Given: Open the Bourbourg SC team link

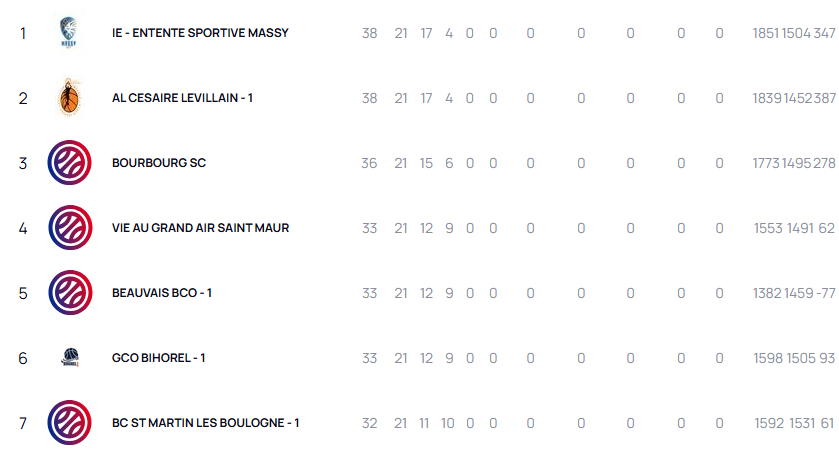Looking at the screenshot, I should point(159,163).
